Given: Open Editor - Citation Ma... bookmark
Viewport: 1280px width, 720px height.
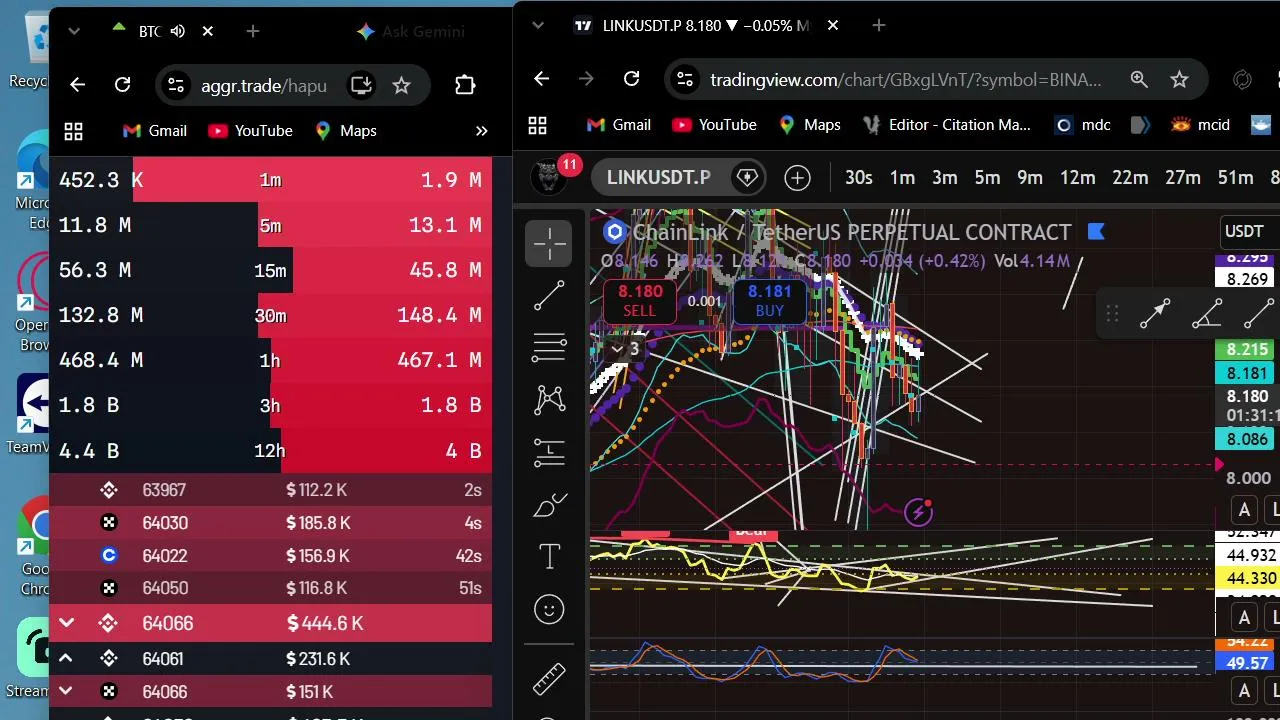Looking at the screenshot, I should [946, 125].
